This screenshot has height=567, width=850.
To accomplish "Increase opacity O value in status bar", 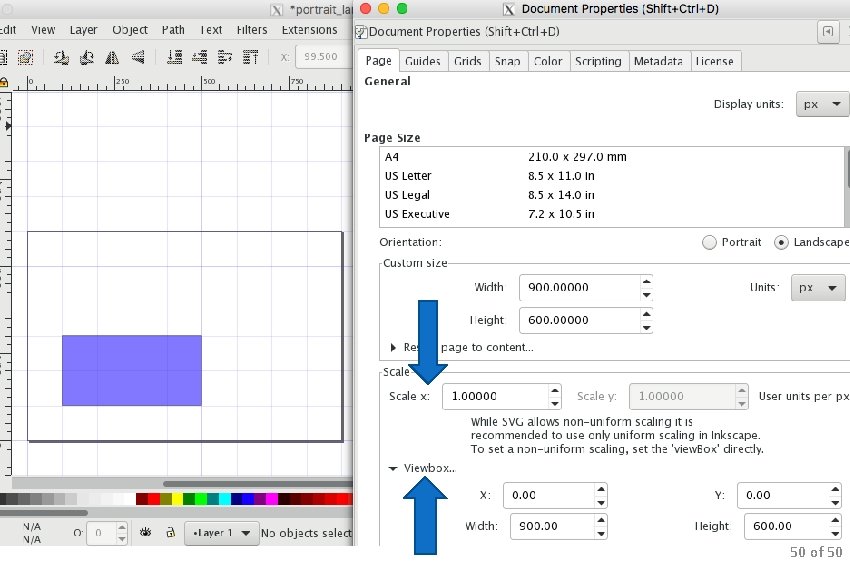I will (121, 527).
